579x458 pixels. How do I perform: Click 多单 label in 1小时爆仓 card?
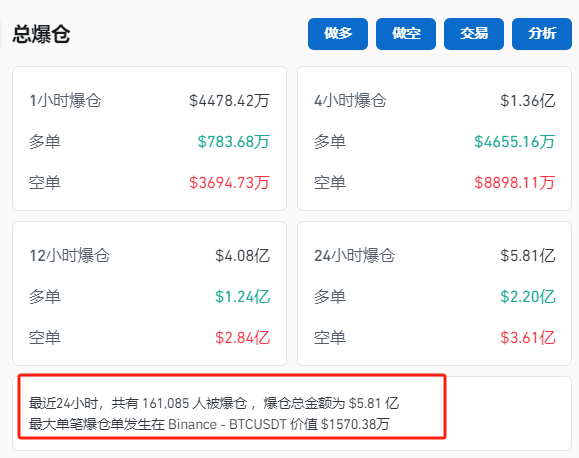pos(45,142)
